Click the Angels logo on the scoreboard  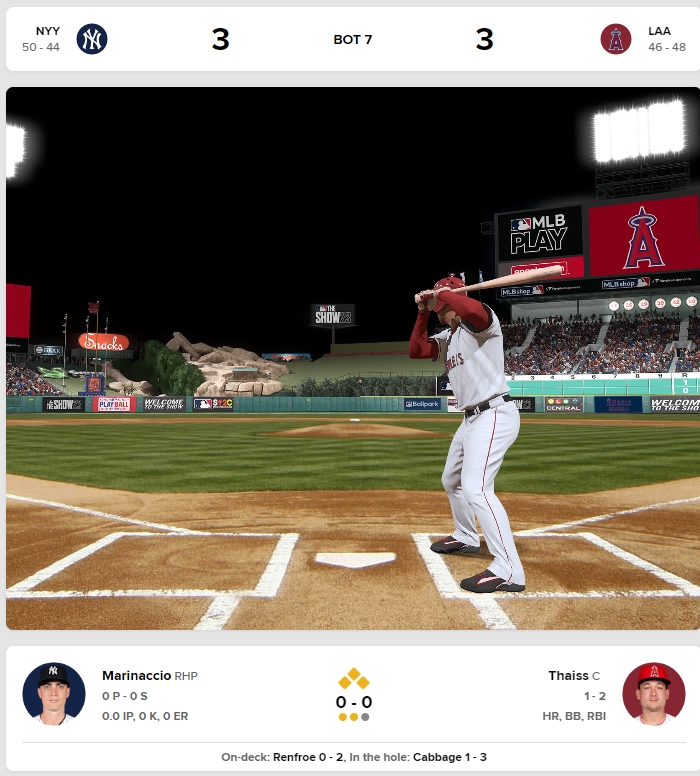pos(643,238)
